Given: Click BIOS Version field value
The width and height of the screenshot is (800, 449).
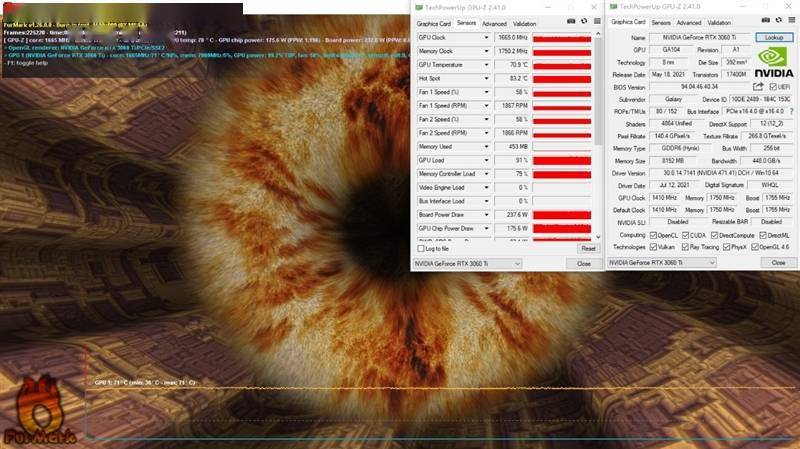Looking at the screenshot, I should (x=699, y=87).
